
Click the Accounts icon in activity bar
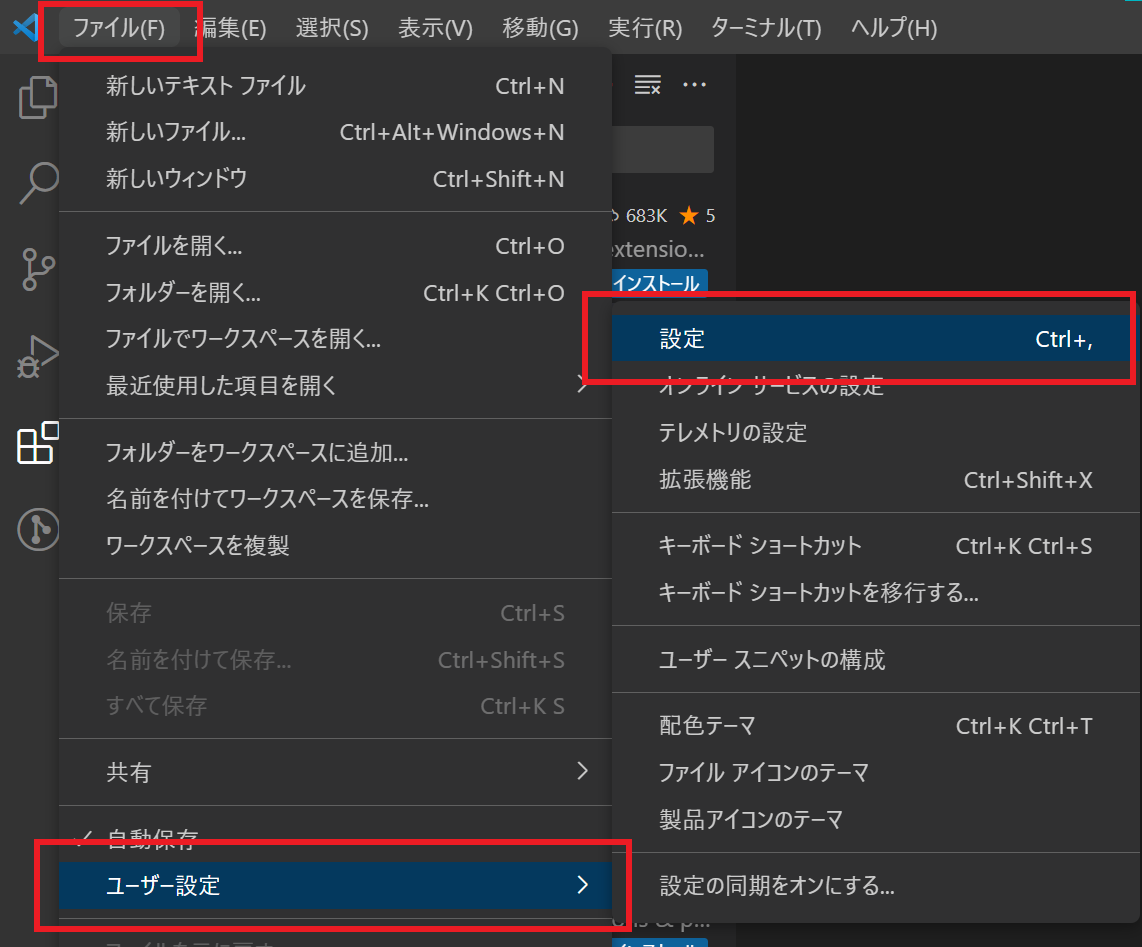point(37,530)
